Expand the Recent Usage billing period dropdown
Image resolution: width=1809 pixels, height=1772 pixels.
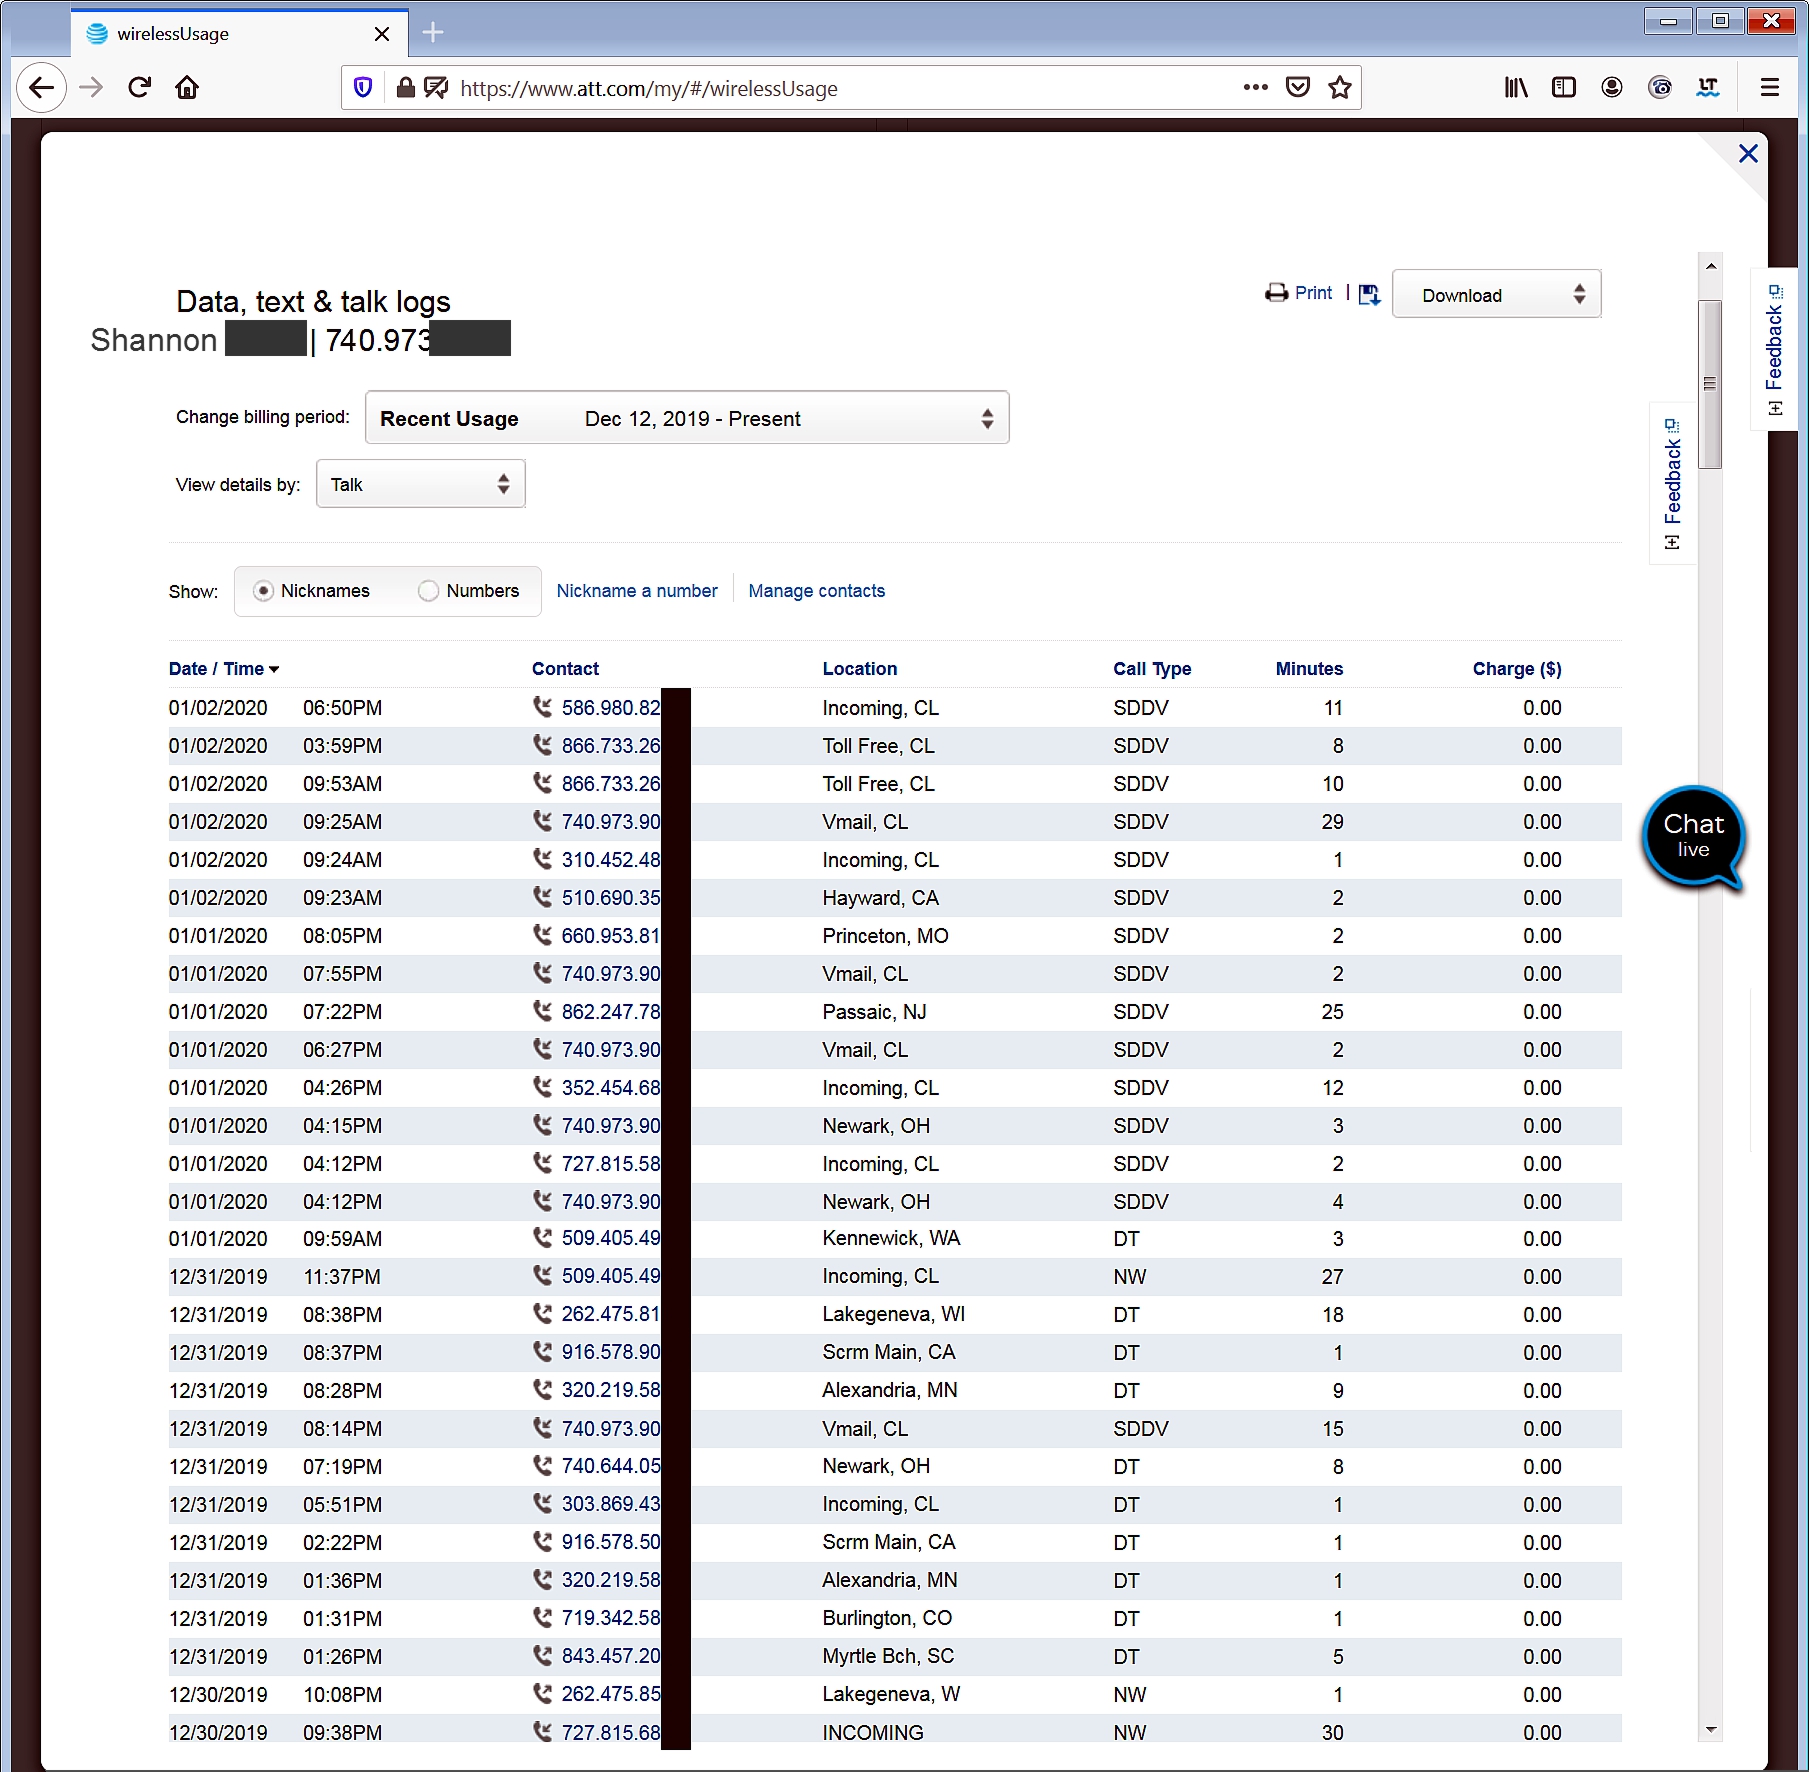point(687,418)
